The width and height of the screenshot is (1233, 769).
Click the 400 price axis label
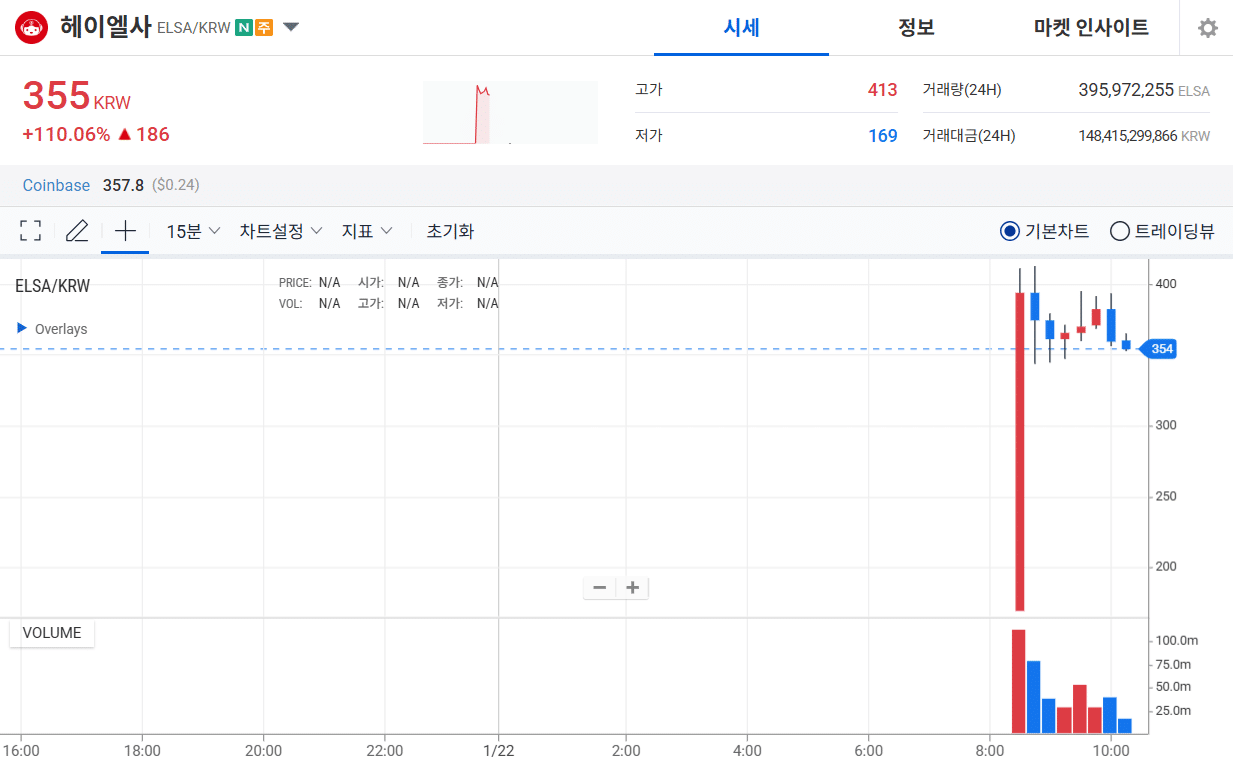pos(1166,284)
